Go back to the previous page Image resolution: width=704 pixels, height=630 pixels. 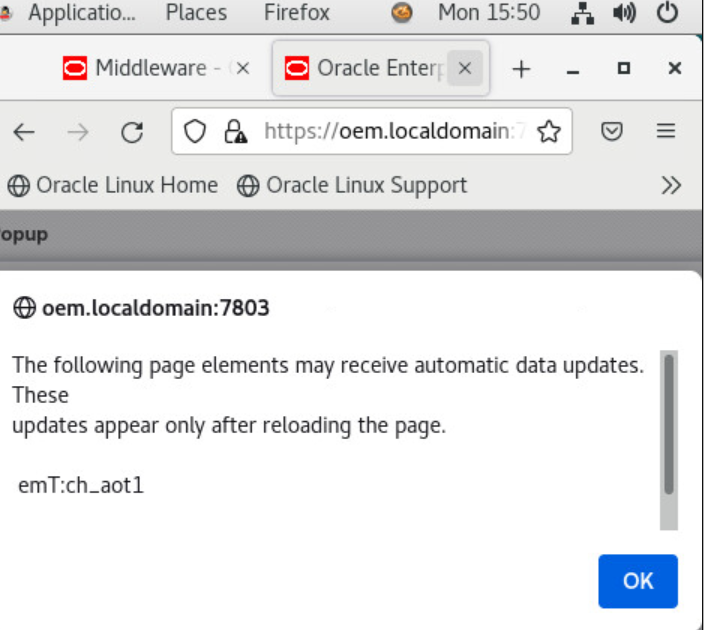[24, 131]
